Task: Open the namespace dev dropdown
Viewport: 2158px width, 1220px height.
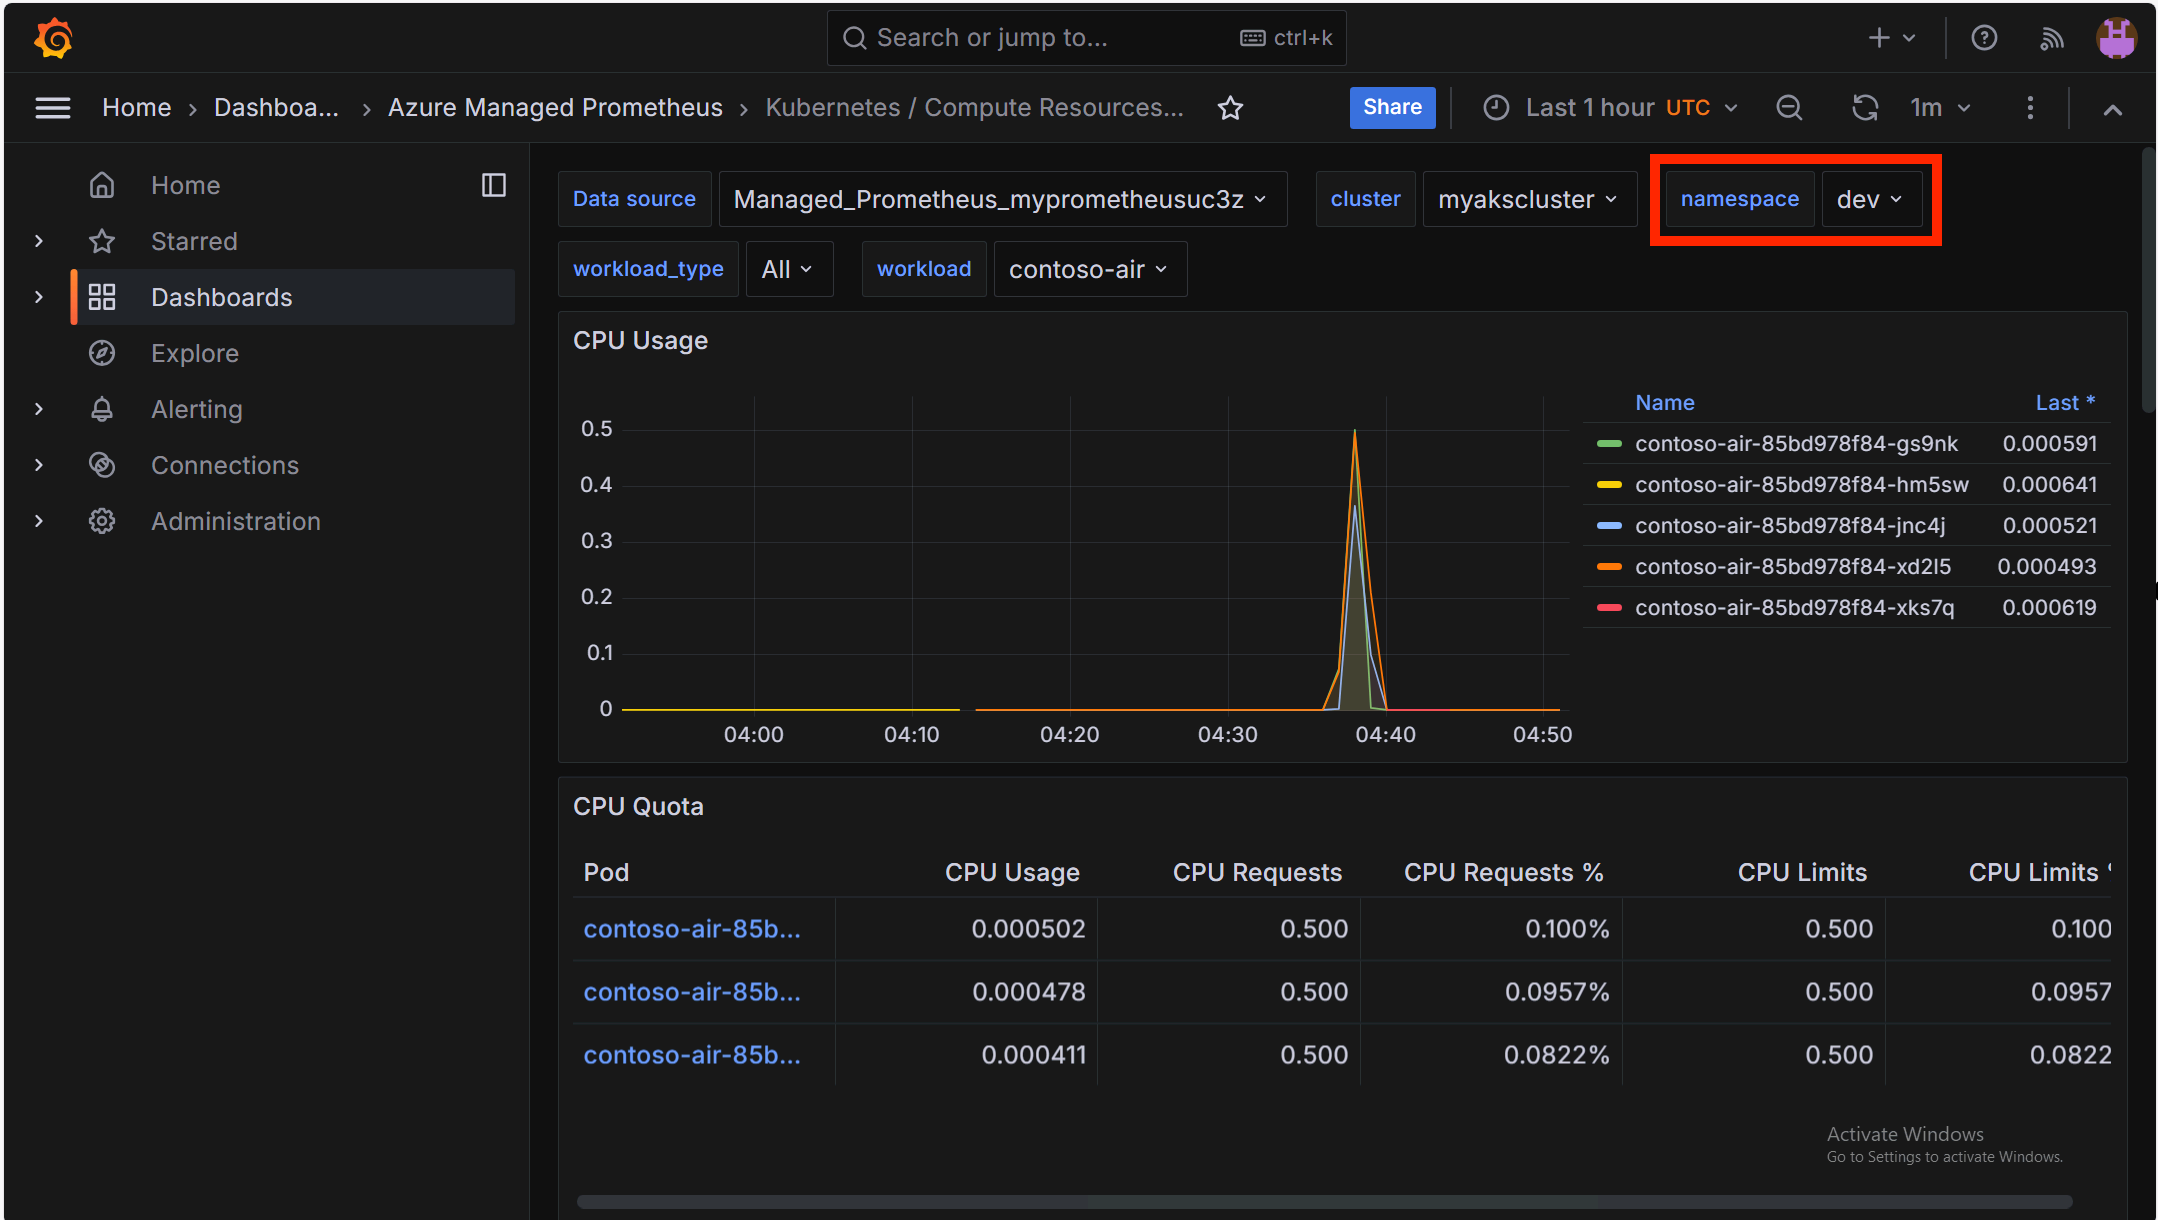Action: tap(1870, 199)
